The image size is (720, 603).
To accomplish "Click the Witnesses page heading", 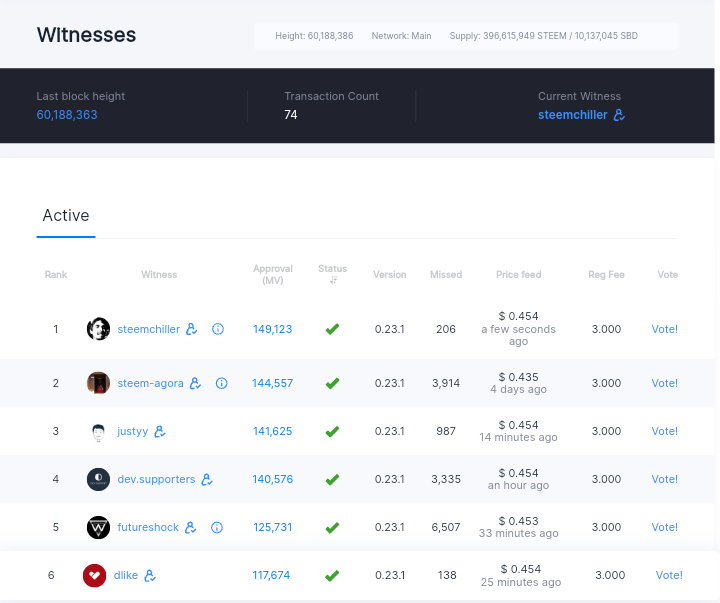I will coord(86,35).
